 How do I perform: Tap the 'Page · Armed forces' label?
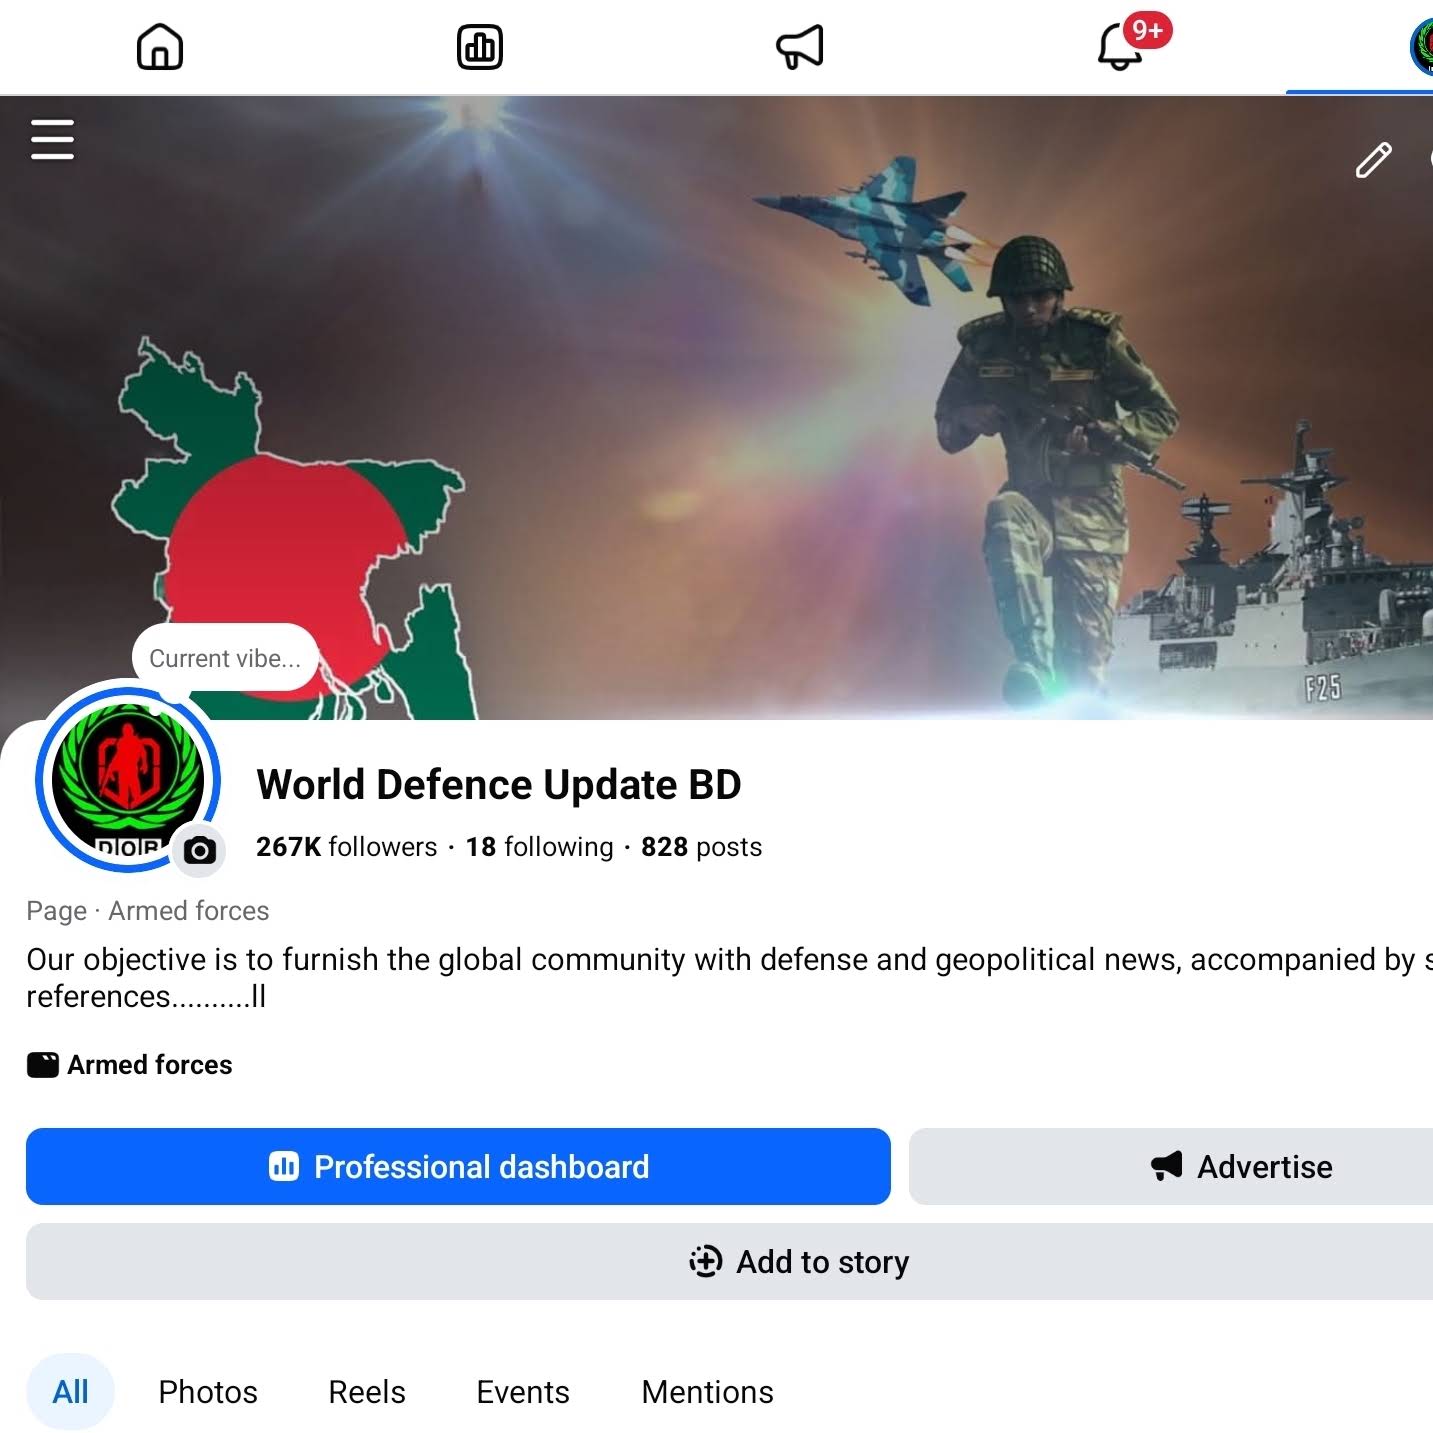coord(148,911)
